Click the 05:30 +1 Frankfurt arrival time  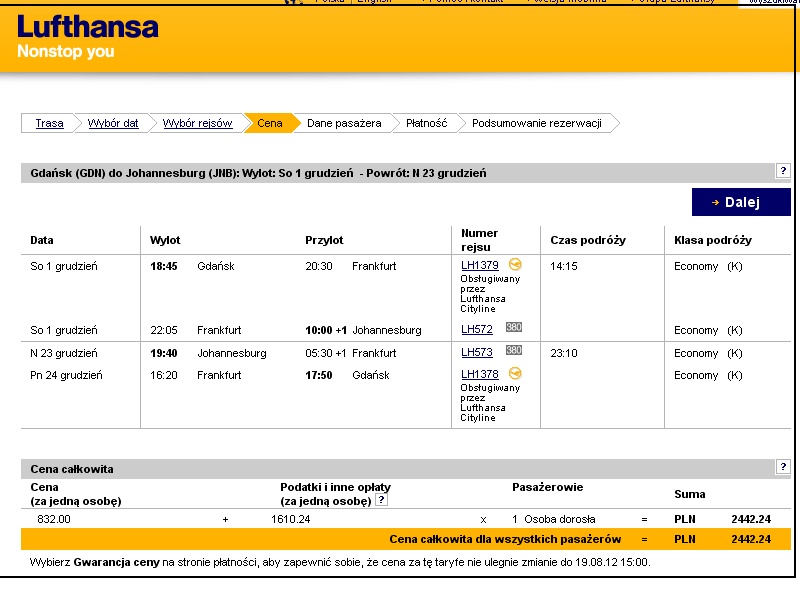[x=326, y=353]
